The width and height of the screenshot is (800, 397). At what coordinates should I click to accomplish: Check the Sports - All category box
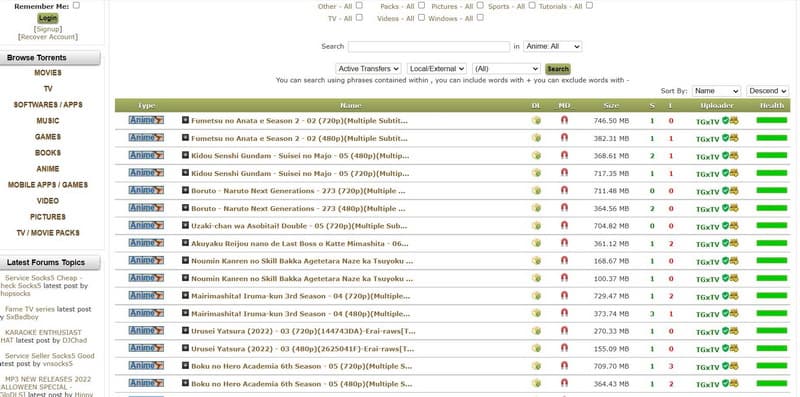pos(532,5)
